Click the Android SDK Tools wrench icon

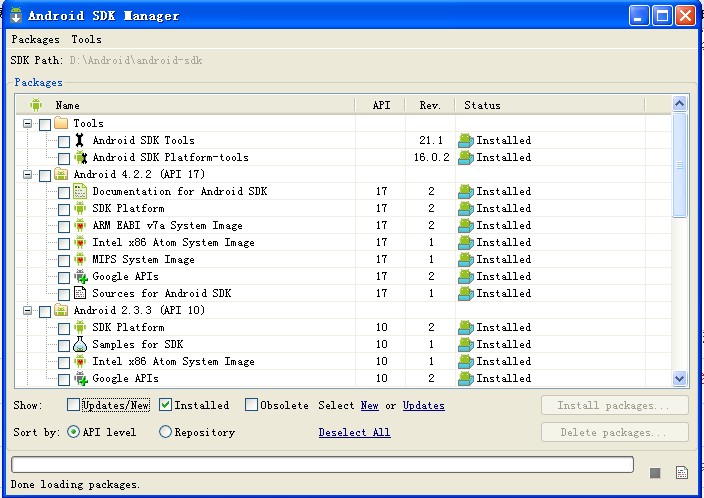pyautogui.click(x=80, y=140)
